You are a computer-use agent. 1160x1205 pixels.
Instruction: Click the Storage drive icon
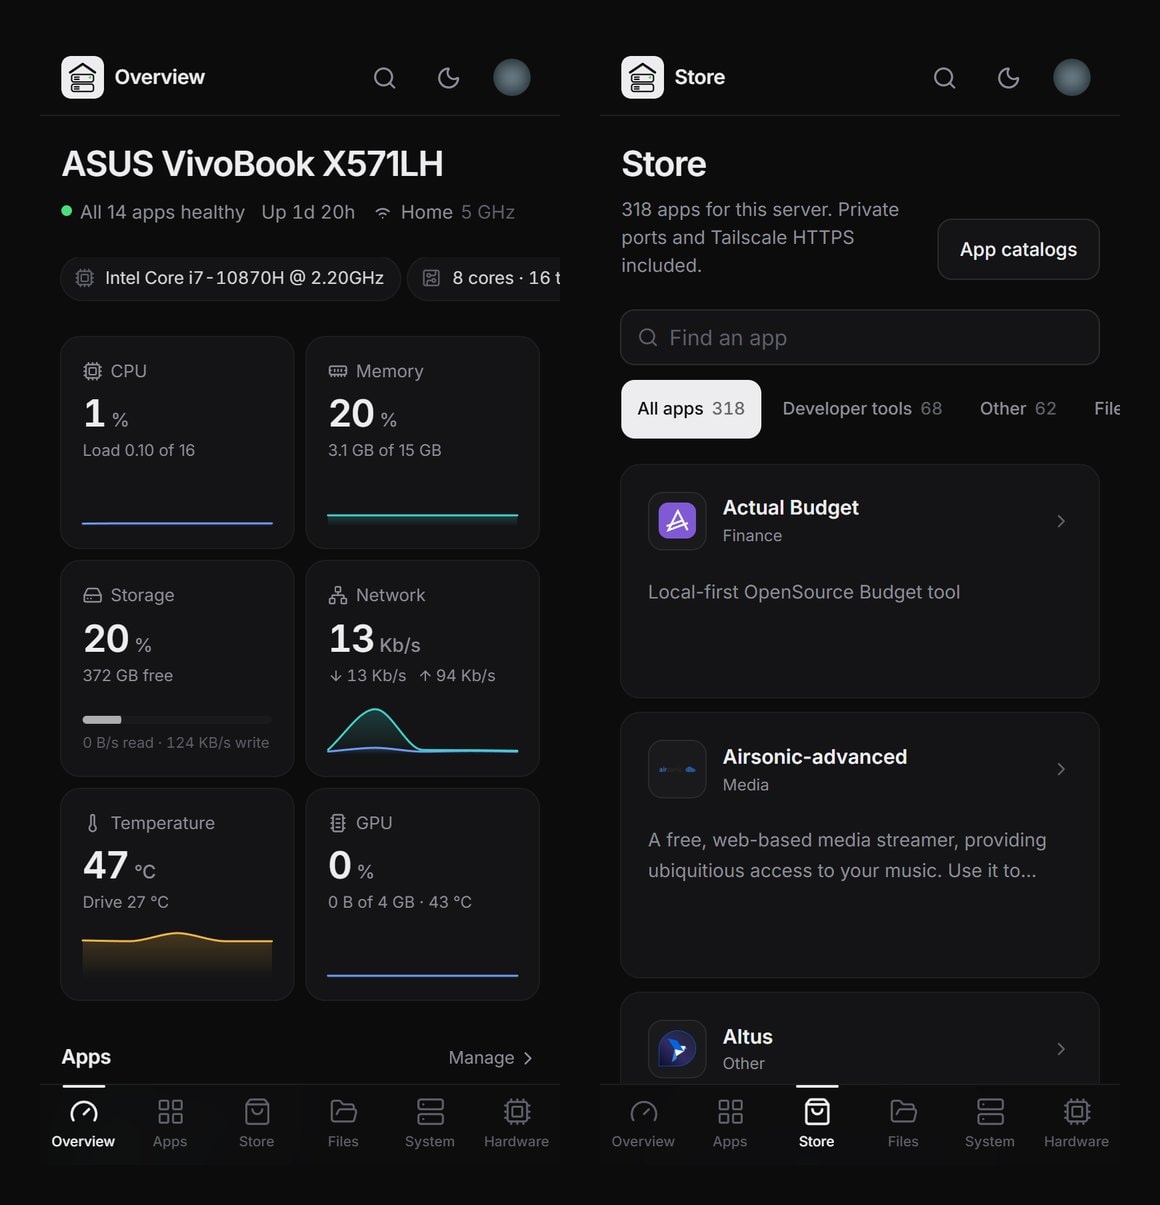(x=92, y=595)
